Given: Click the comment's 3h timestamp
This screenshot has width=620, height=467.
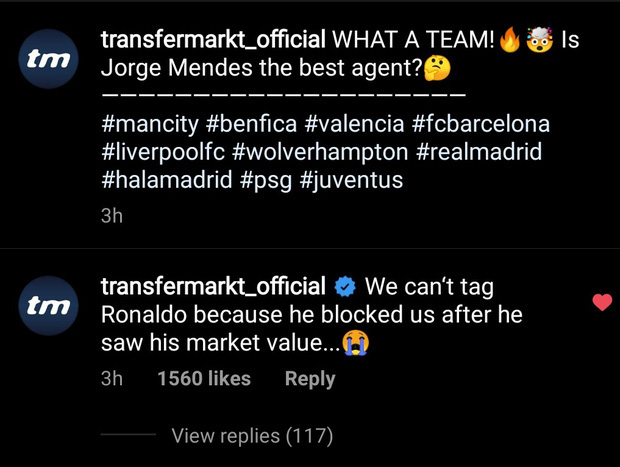Looking at the screenshot, I should [112, 379].
